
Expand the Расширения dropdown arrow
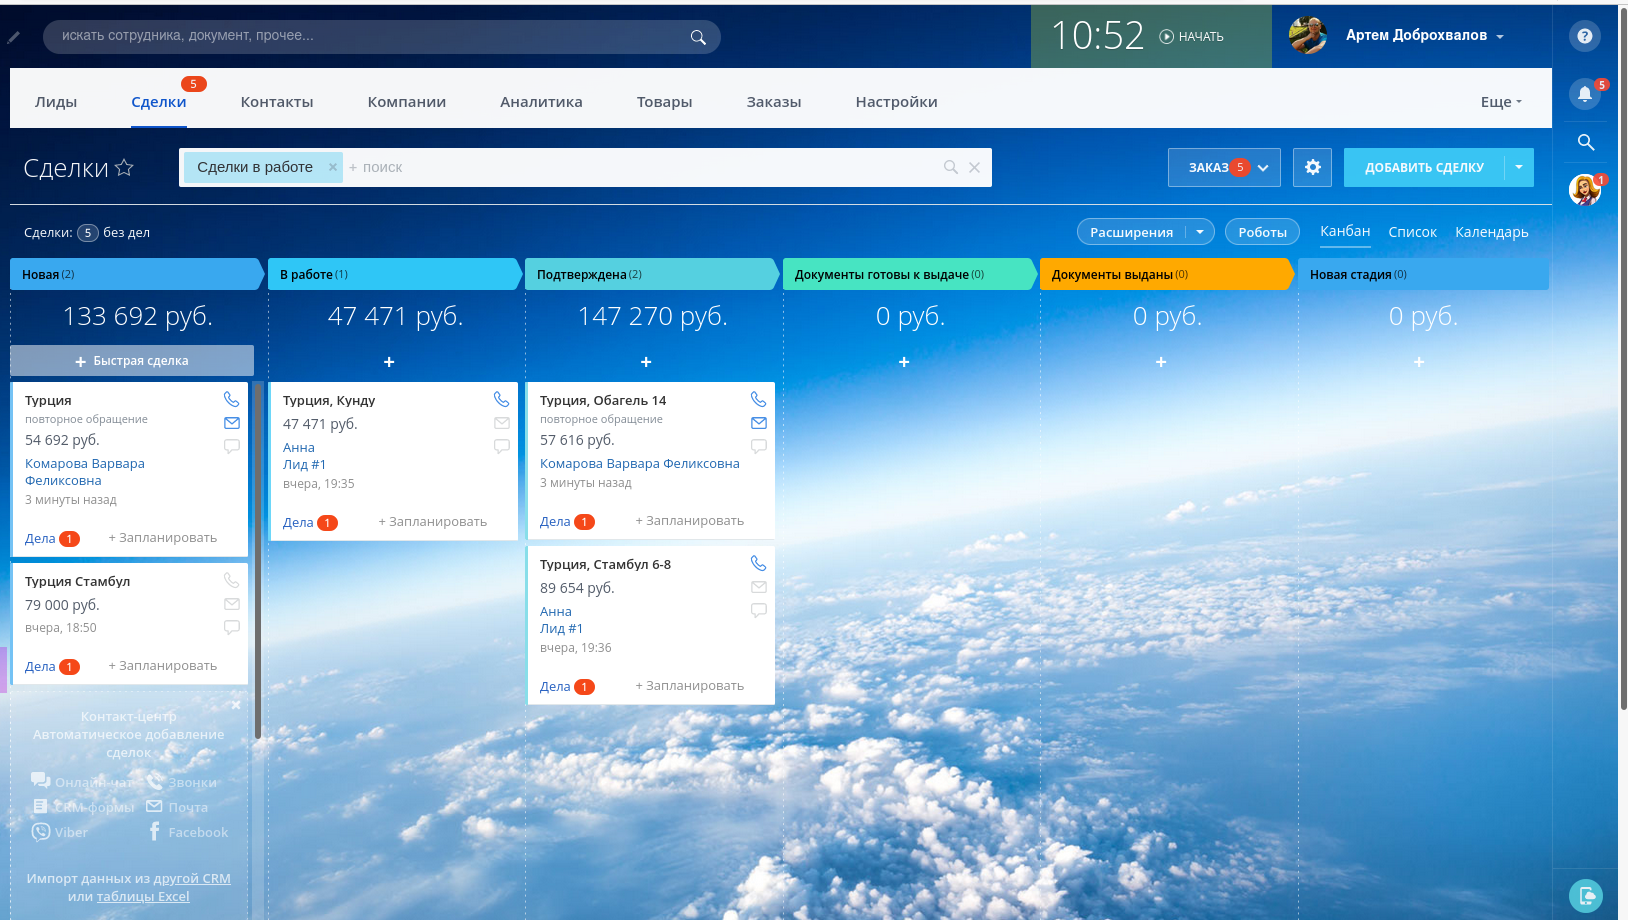tap(1200, 232)
